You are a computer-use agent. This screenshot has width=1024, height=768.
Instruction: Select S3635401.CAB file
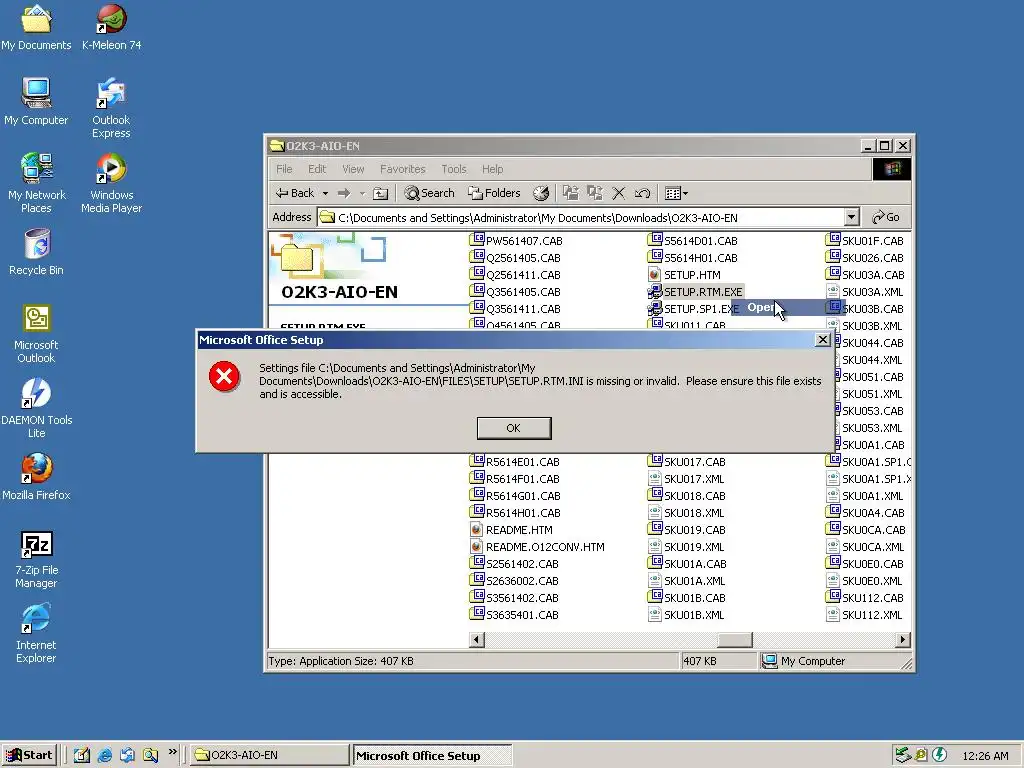click(514, 615)
